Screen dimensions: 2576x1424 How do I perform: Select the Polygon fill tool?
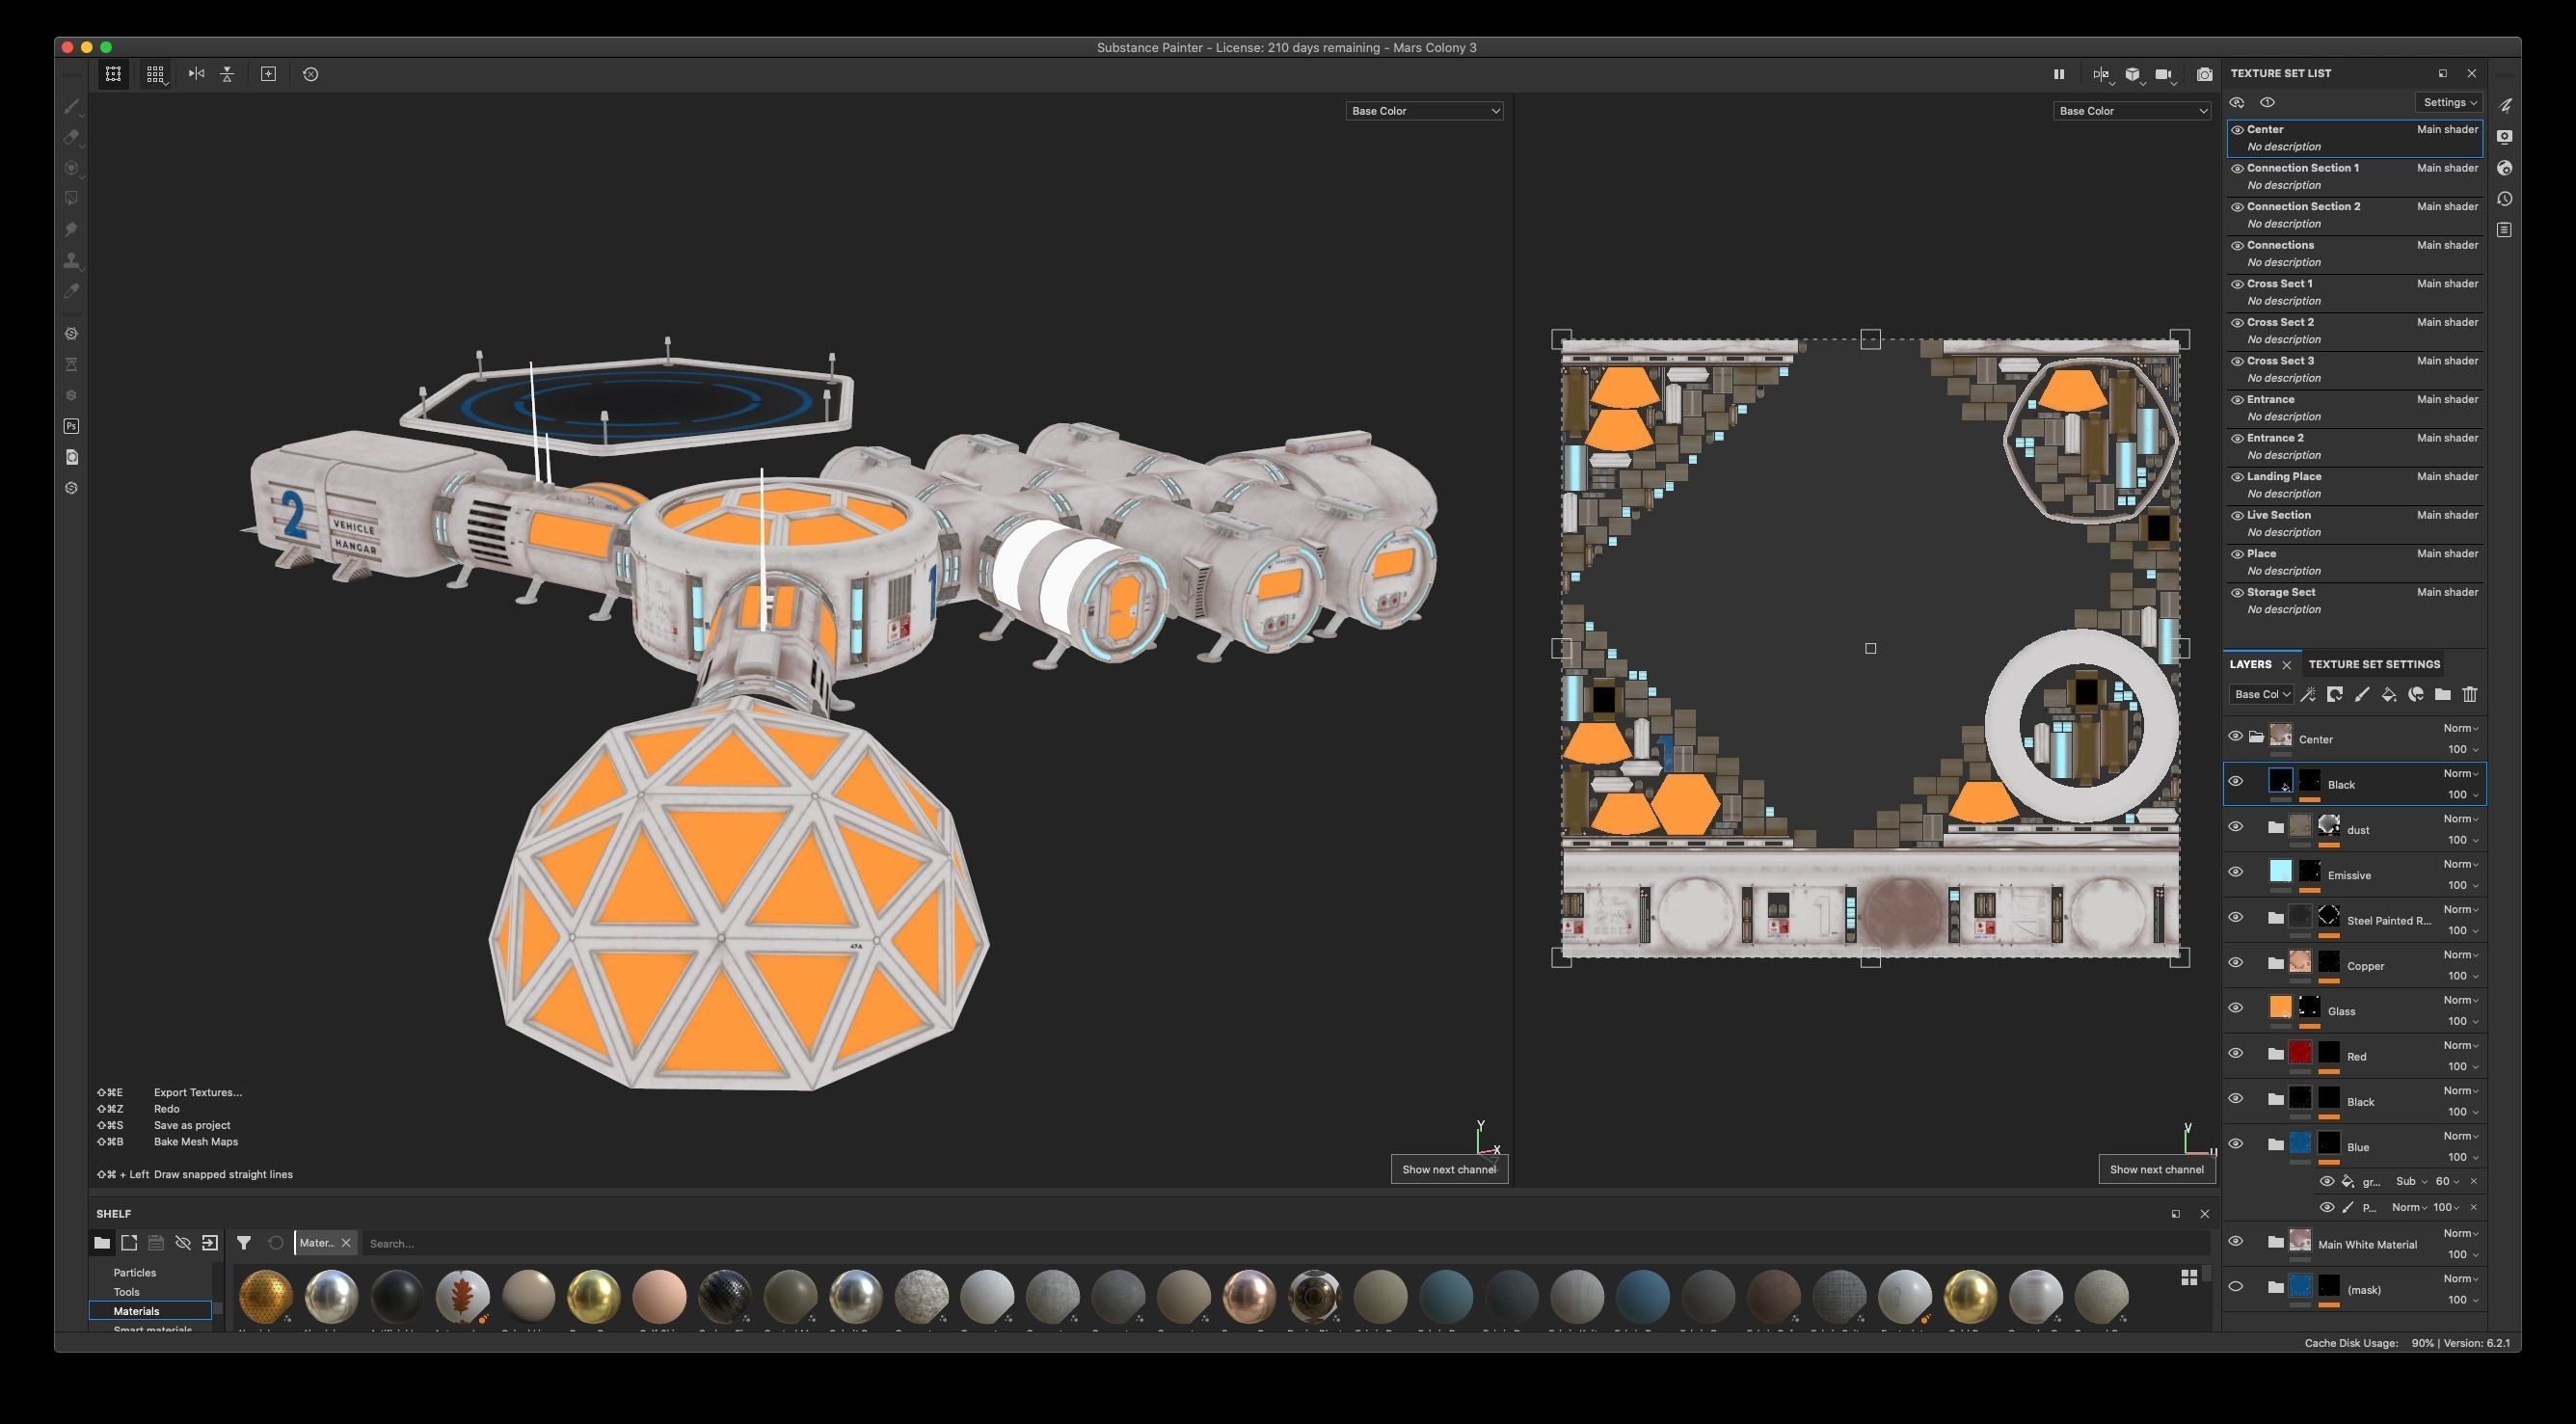click(71, 199)
